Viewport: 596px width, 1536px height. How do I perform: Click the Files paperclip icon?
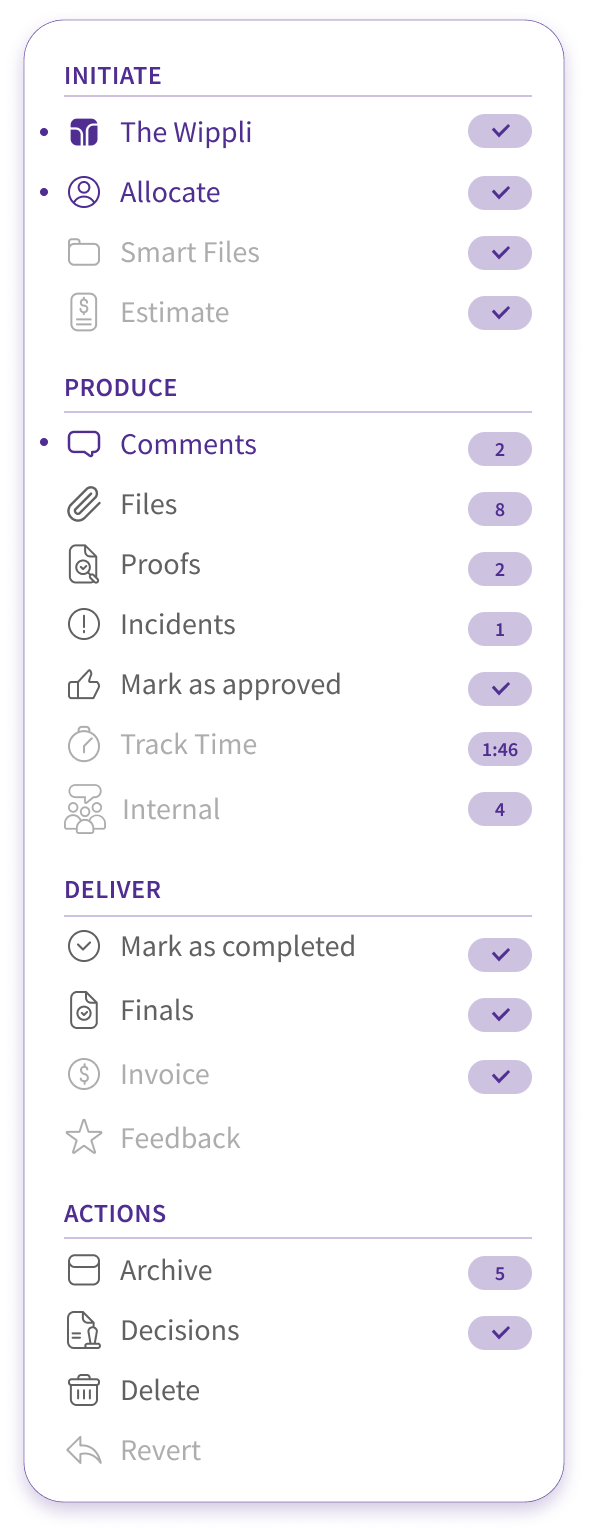click(x=84, y=504)
